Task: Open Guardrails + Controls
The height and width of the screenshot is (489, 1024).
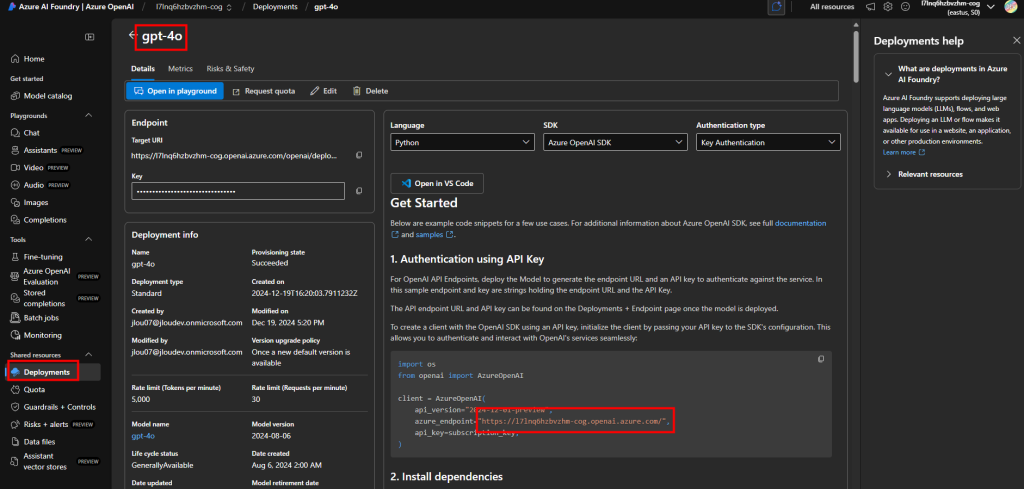Action: (54, 407)
